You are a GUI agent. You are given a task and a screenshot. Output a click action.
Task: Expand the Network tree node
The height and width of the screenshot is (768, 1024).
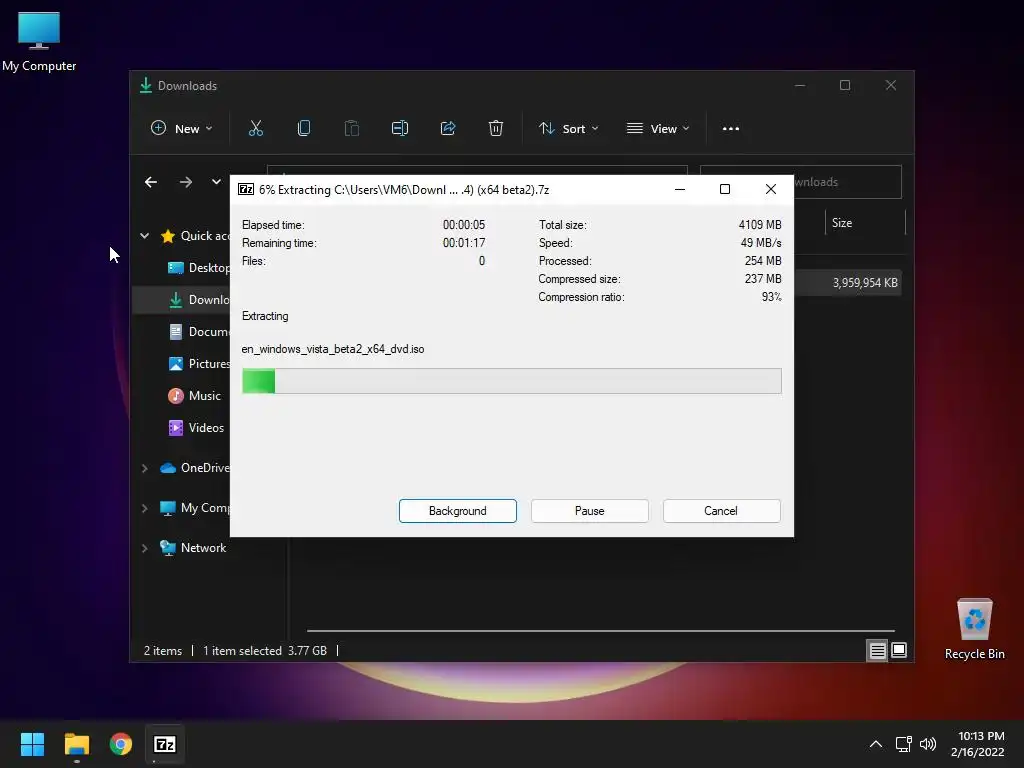click(144, 548)
